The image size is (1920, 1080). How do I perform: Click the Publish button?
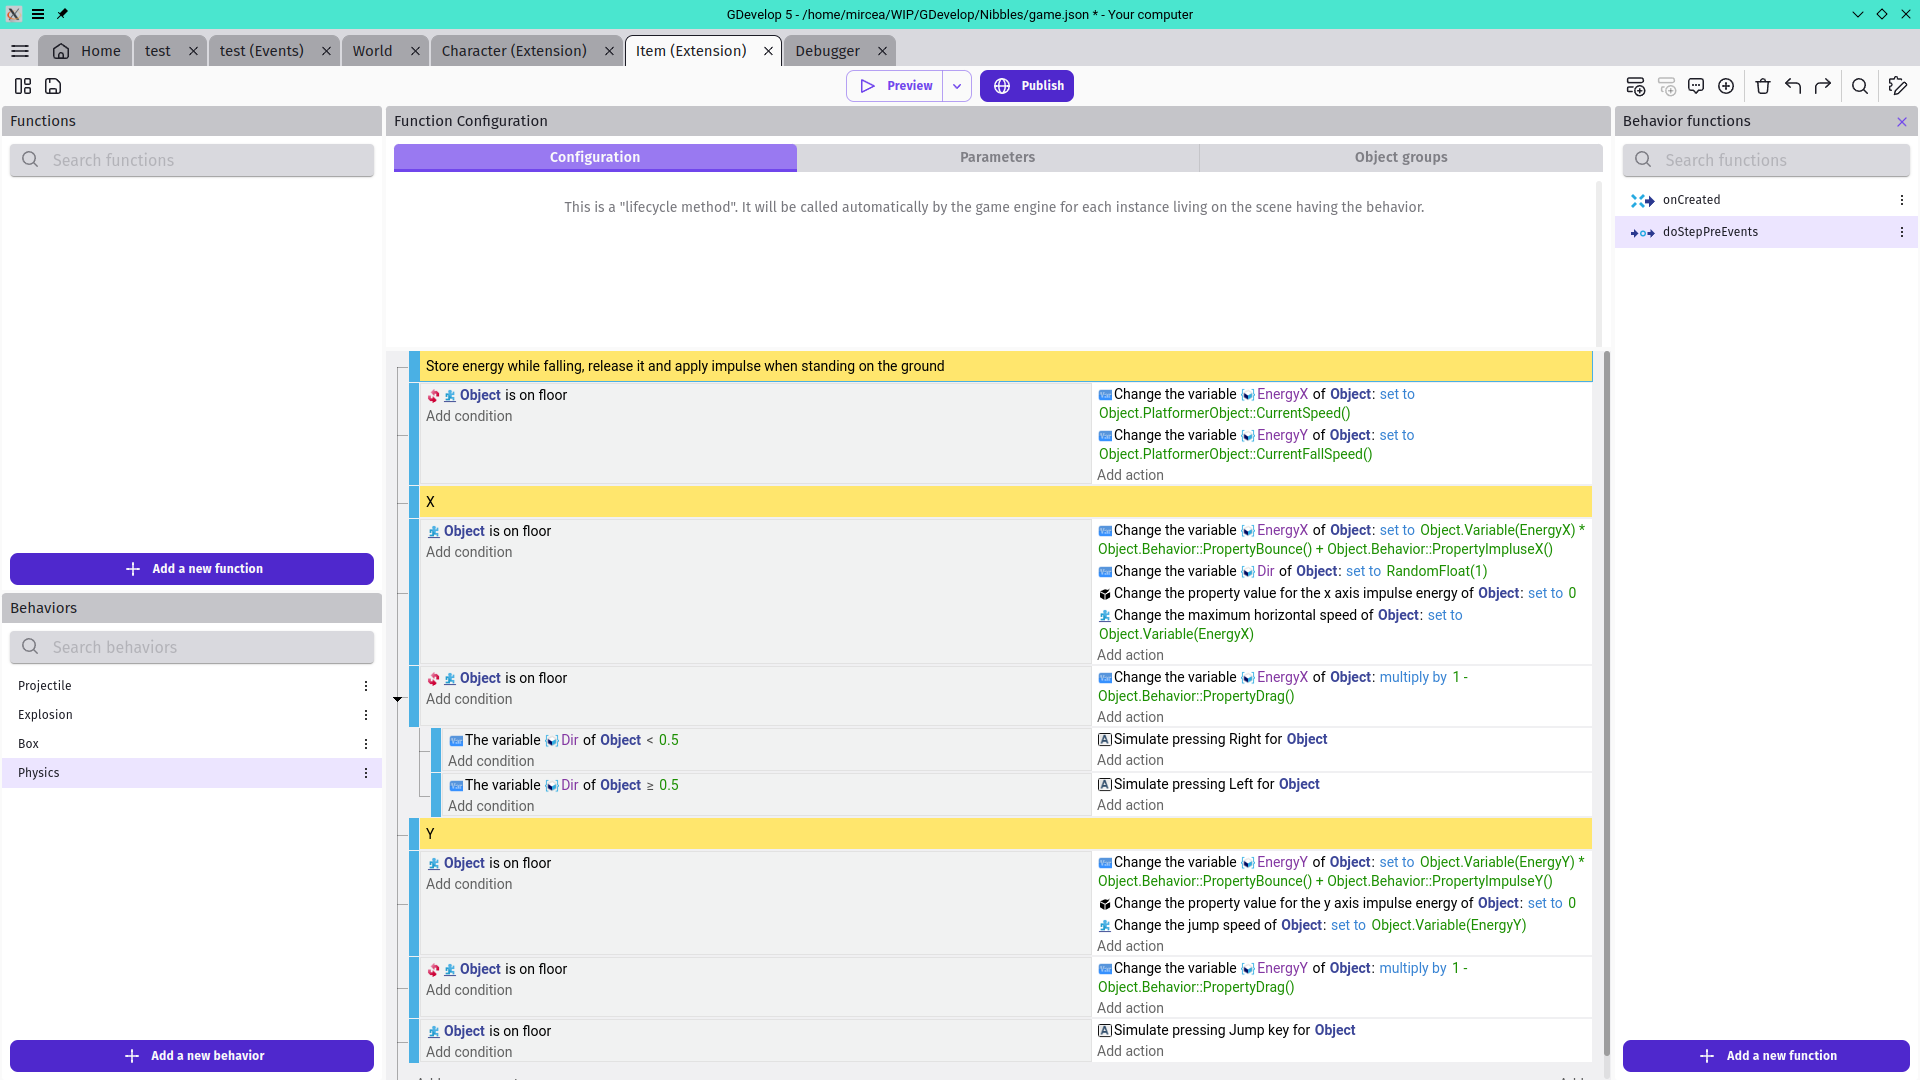(1027, 86)
